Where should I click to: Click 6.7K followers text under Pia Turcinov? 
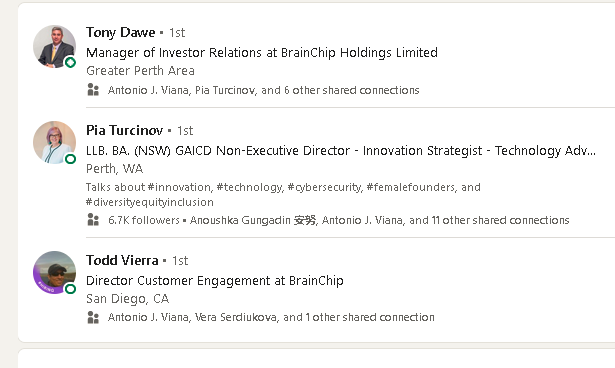144,220
